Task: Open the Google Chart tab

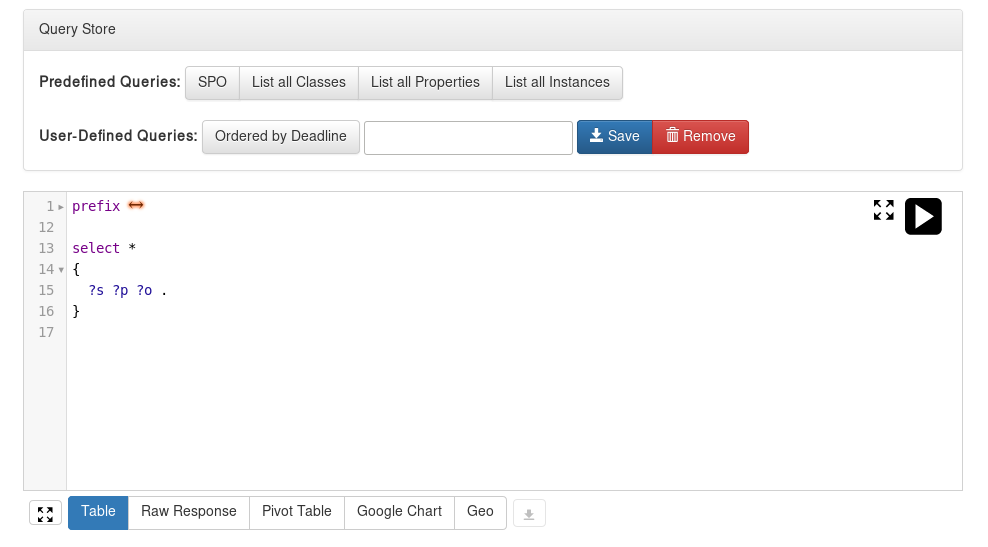Action: pos(399,512)
